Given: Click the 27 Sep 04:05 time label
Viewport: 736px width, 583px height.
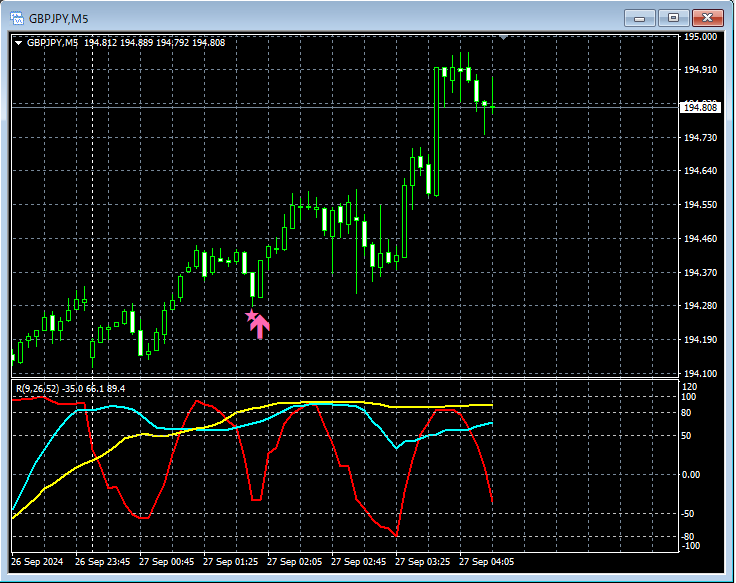Looking at the screenshot, I should coord(486,561).
